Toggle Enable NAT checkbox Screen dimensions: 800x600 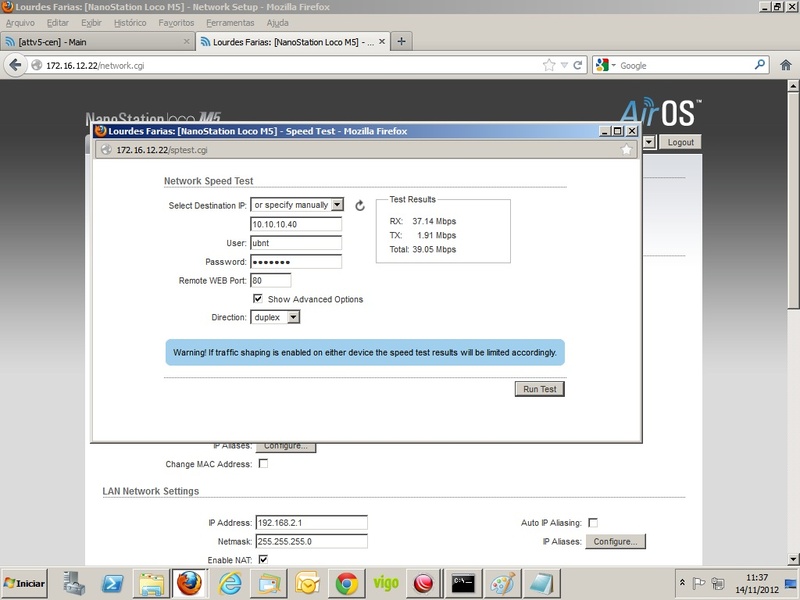[263, 560]
